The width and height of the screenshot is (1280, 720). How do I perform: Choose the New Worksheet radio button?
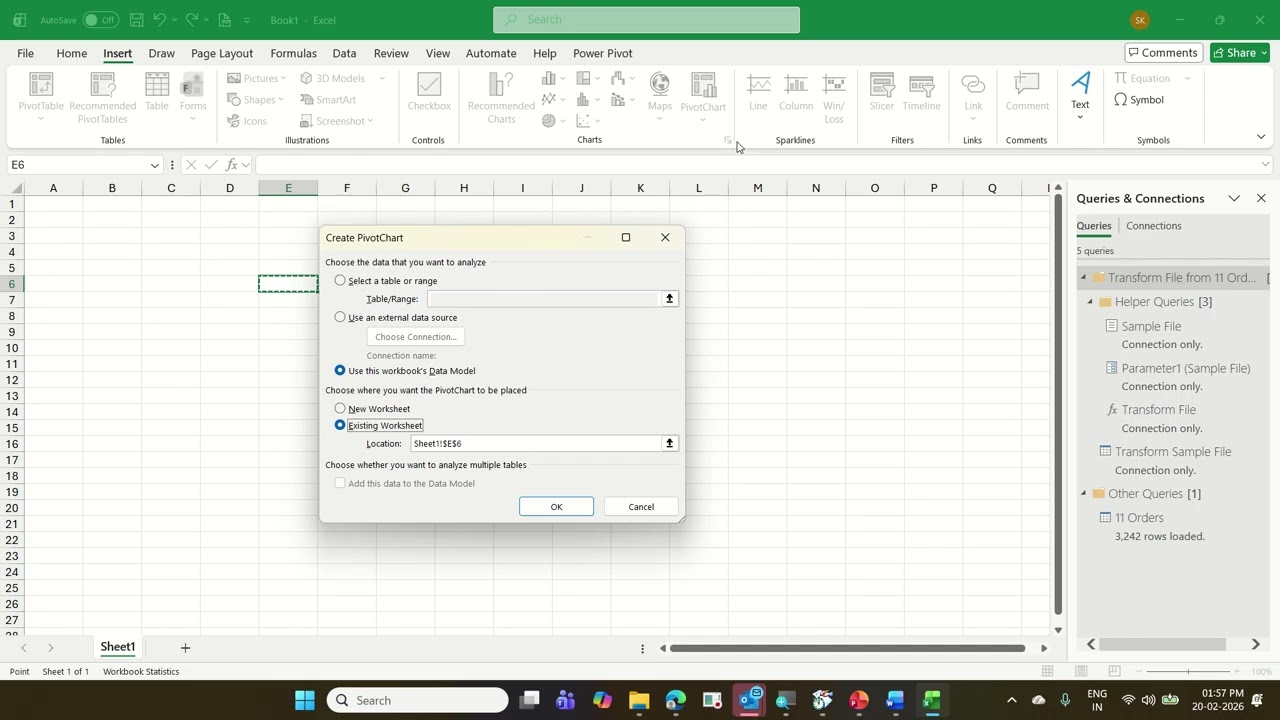point(340,408)
